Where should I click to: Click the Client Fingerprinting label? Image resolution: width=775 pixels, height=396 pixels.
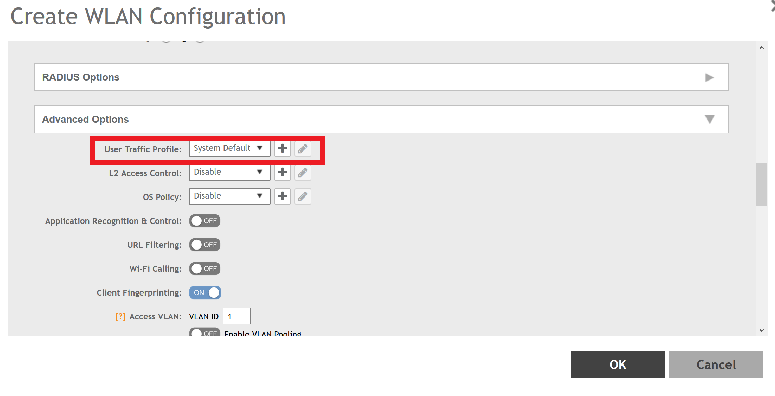pos(139,293)
